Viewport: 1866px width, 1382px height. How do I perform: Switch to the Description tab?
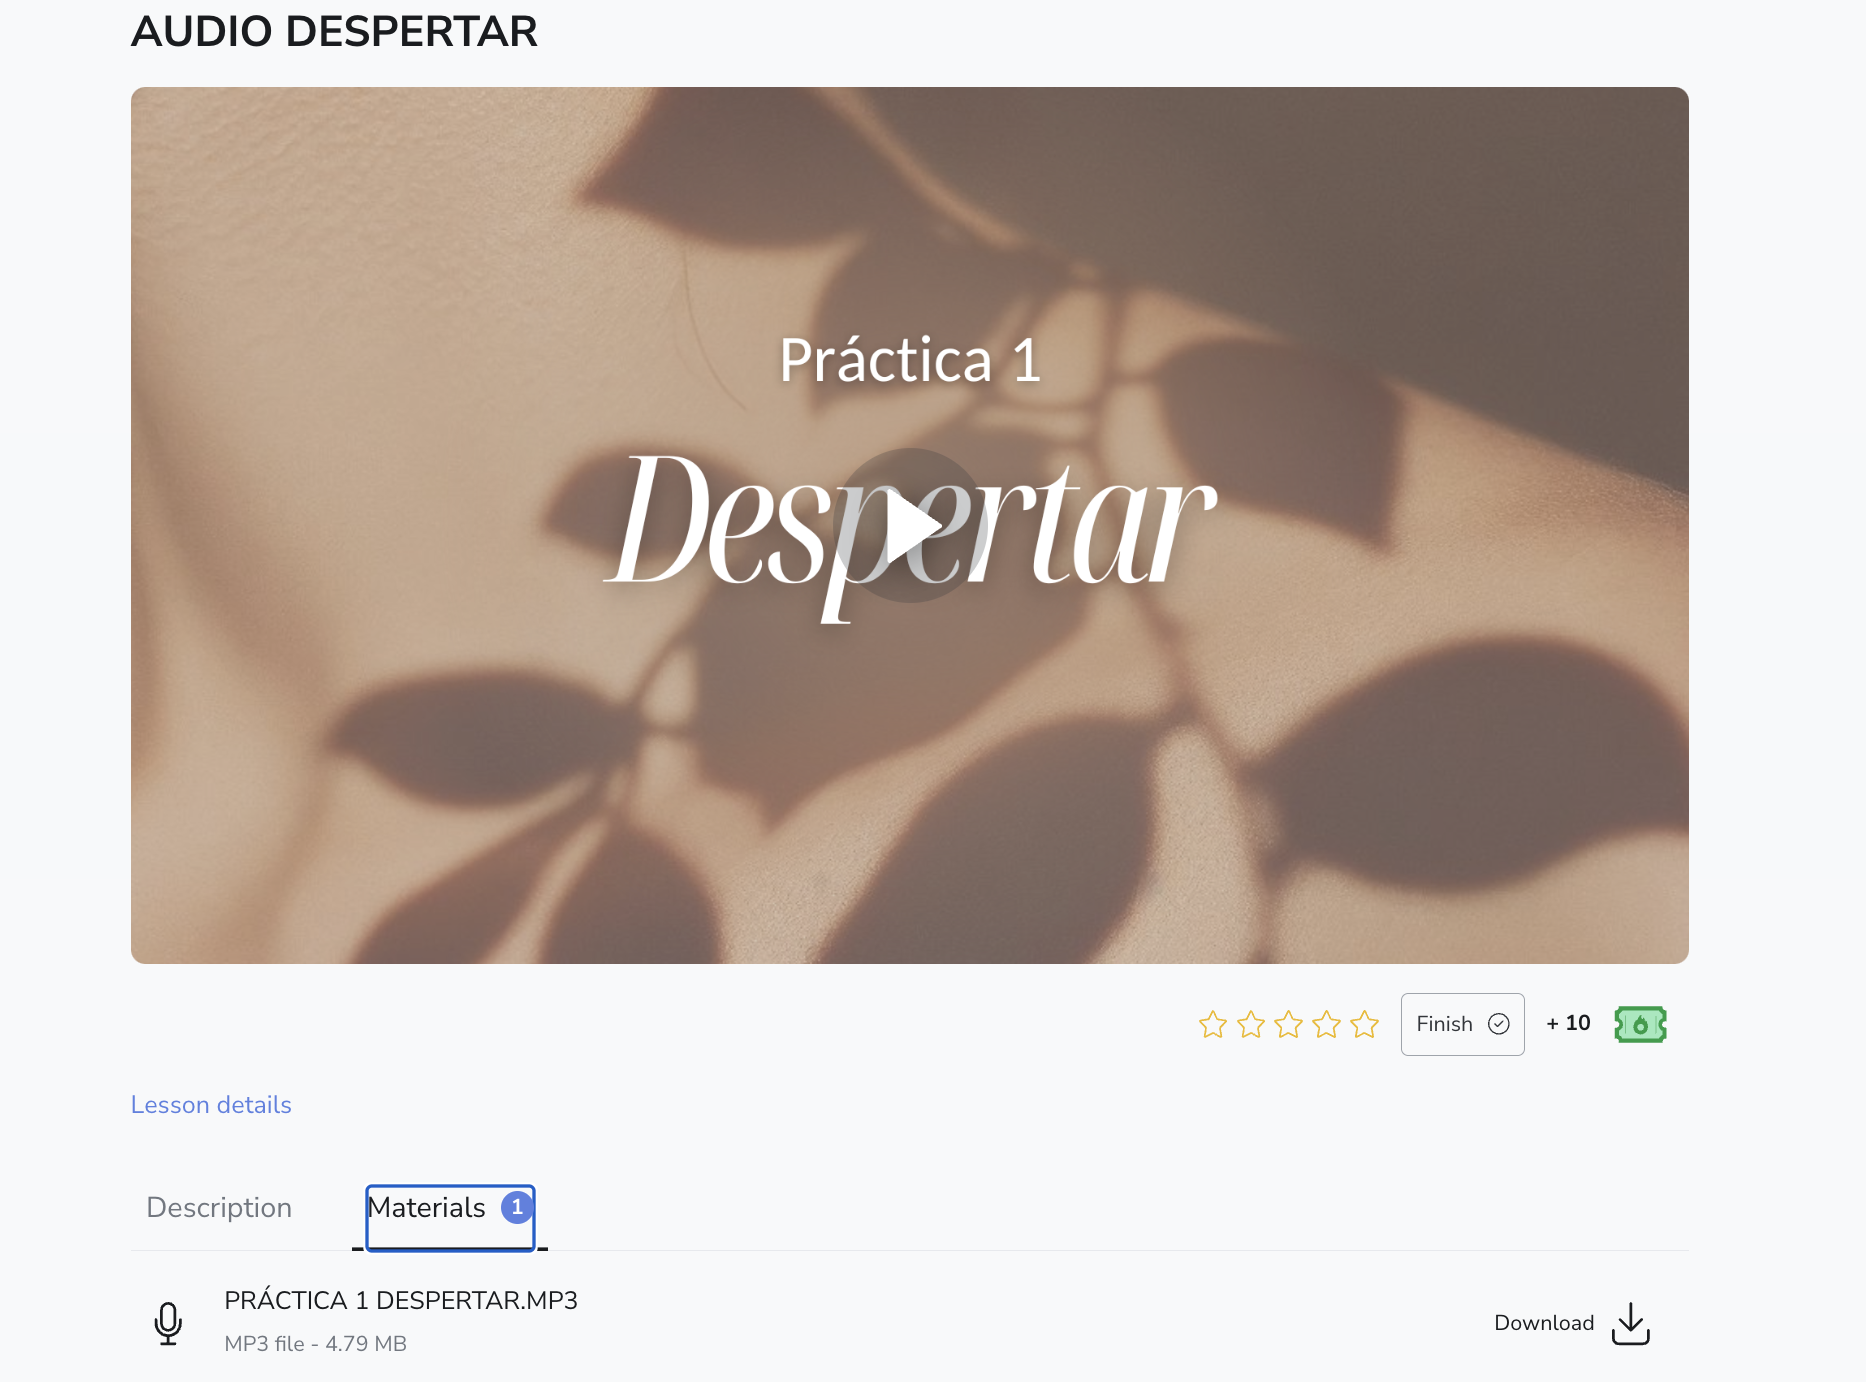click(x=219, y=1208)
